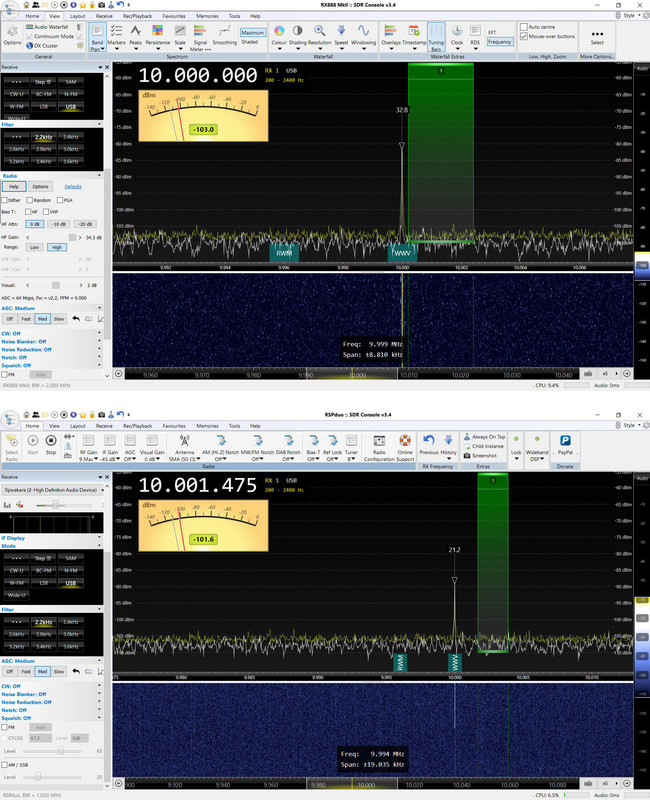Open Persistence settings in RX888 ribbon
Screen dimensions: 650x800
point(158,37)
